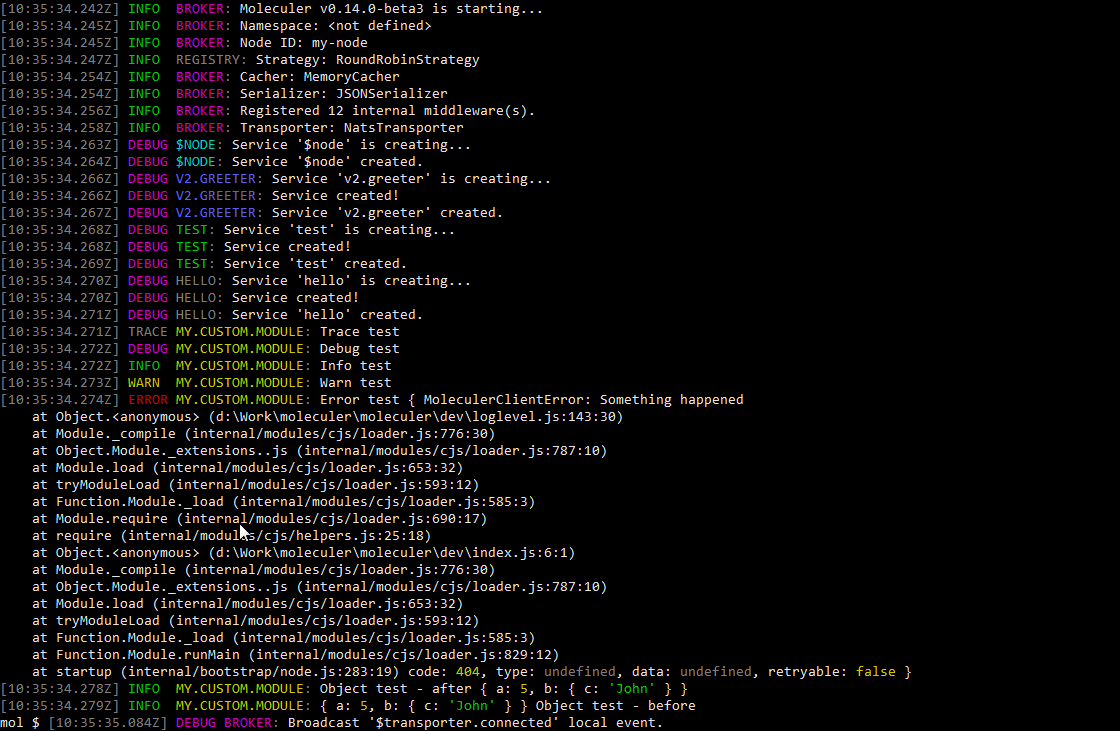Click 'MoleculerClientError: Something happened' text
Viewport: 1120px width, 731px height.
tap(583, 400)
